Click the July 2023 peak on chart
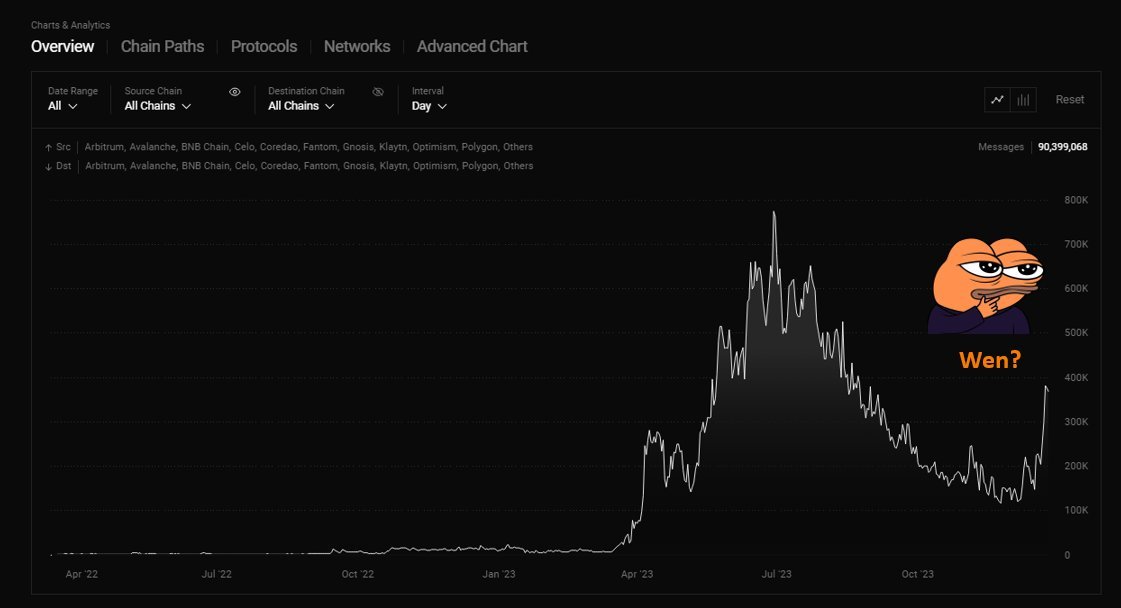The height and width of the screenshot is (608, 1121). coord(774,213)
